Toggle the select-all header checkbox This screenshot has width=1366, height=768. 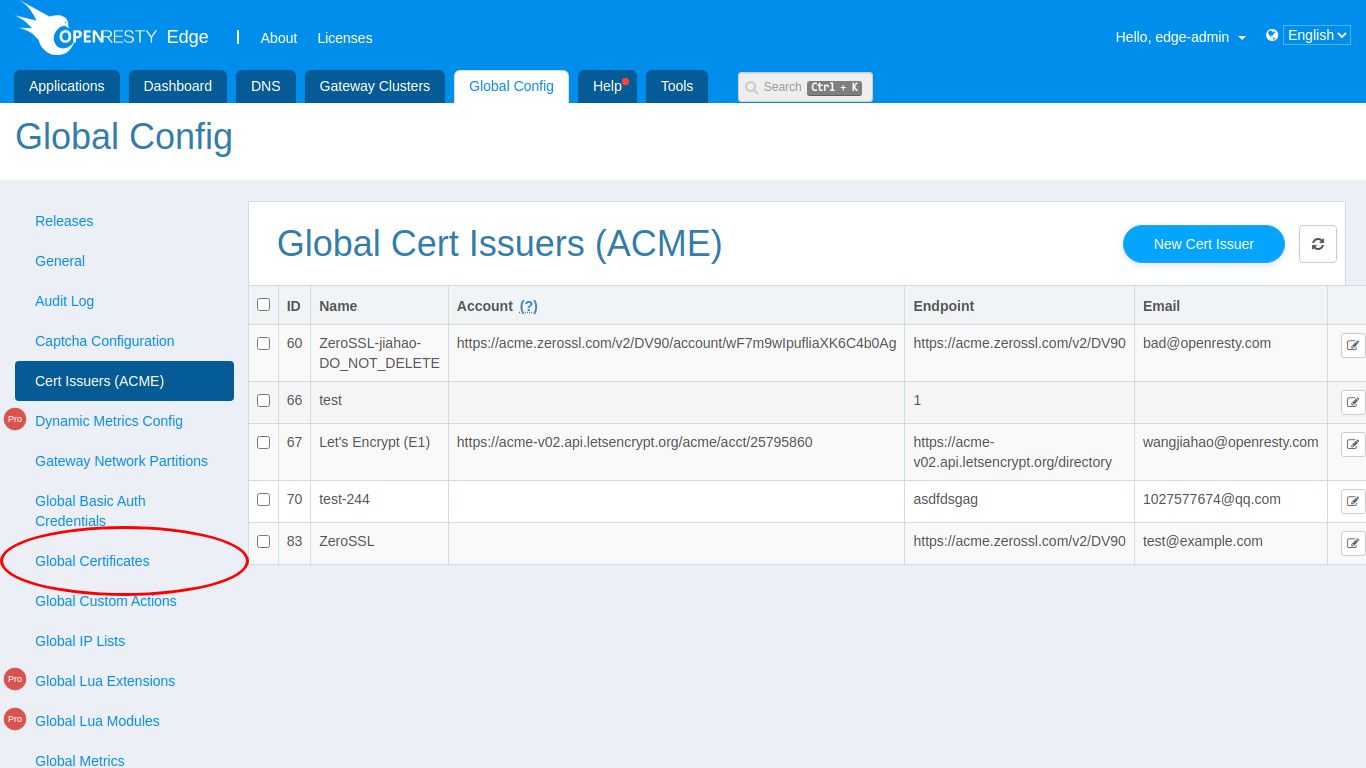click(x=263, y=305)
